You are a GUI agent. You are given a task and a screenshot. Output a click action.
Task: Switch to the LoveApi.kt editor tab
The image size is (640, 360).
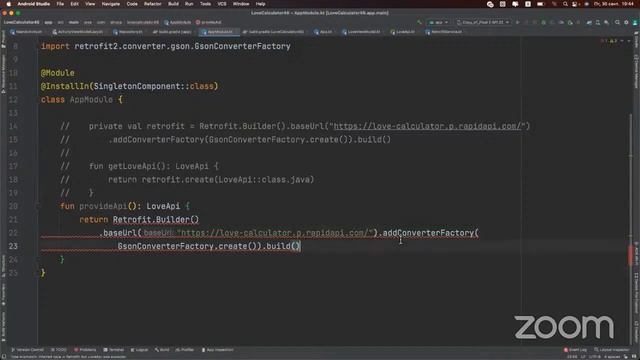coord(402,31)
